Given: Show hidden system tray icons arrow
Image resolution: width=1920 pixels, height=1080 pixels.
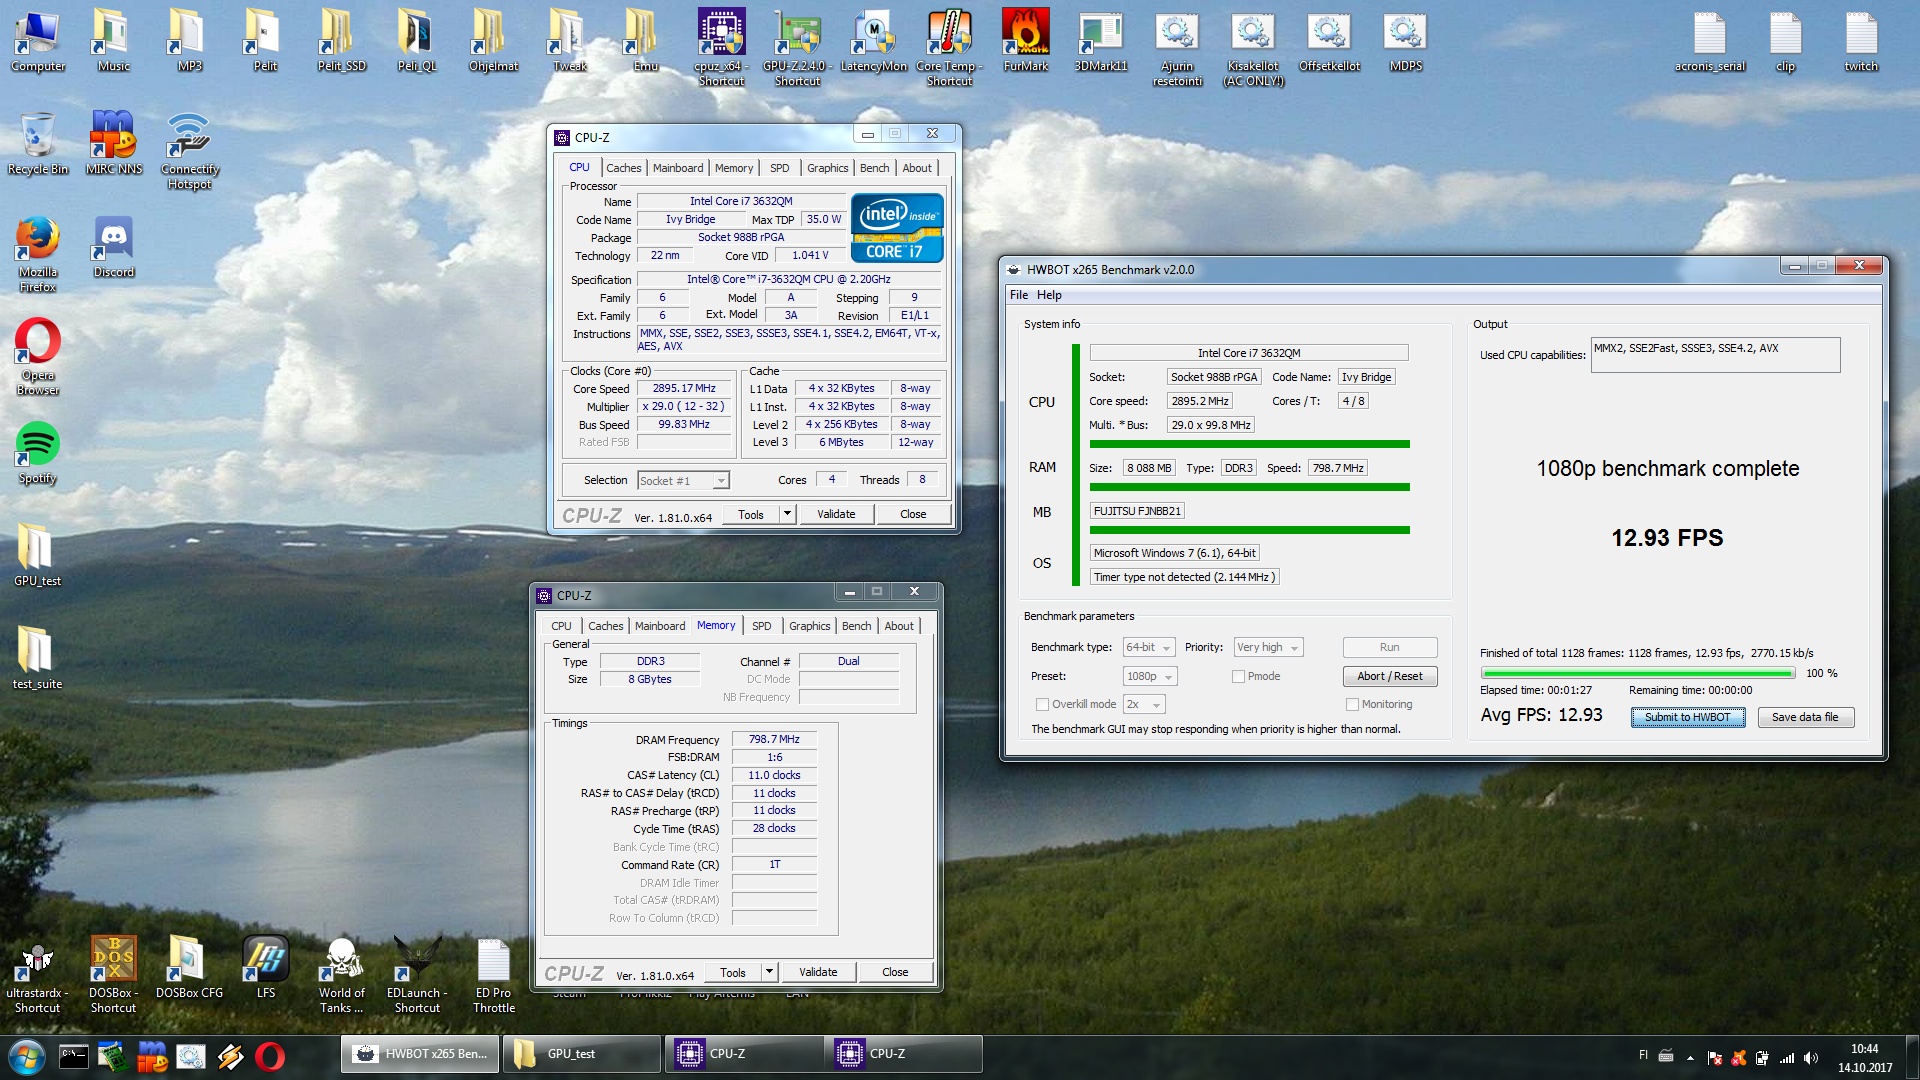Looking at the screenshot, I should (1690, 1058).
